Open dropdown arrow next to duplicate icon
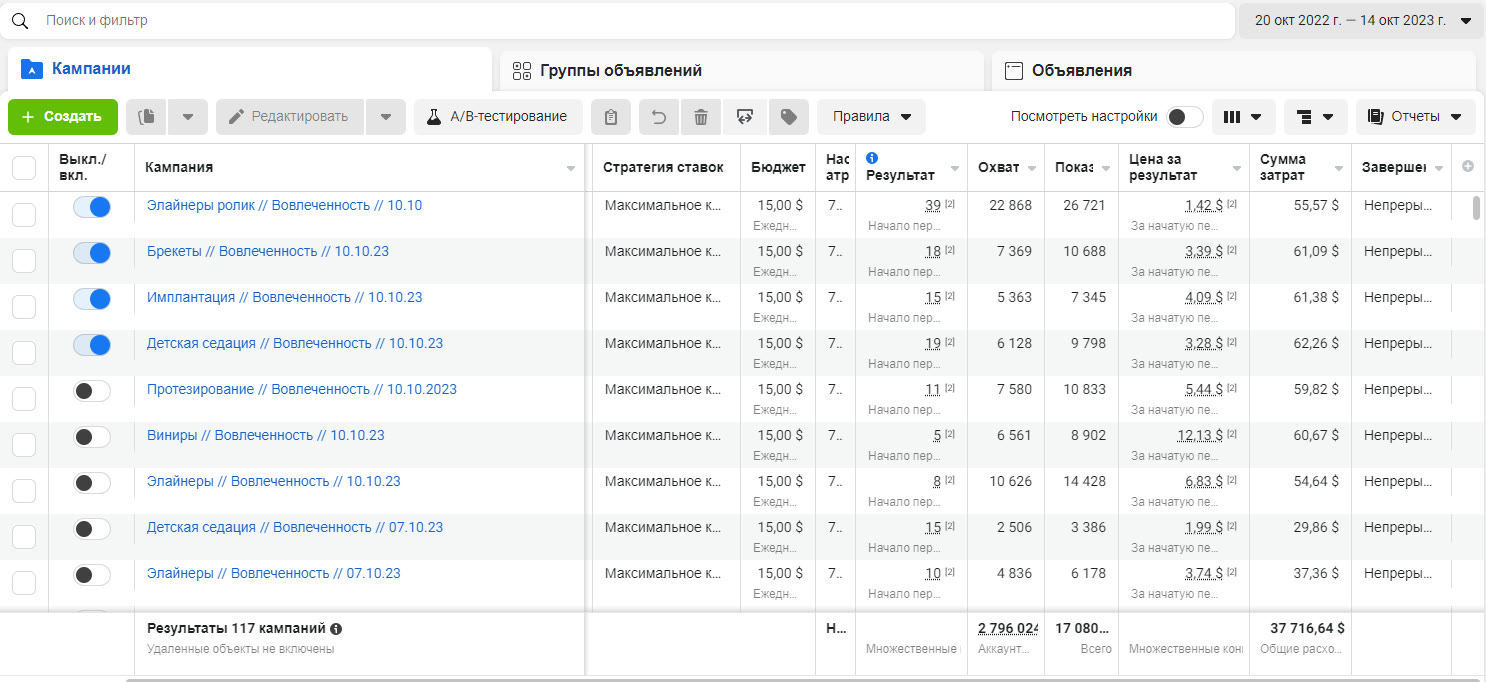 (x=188, y=117)
